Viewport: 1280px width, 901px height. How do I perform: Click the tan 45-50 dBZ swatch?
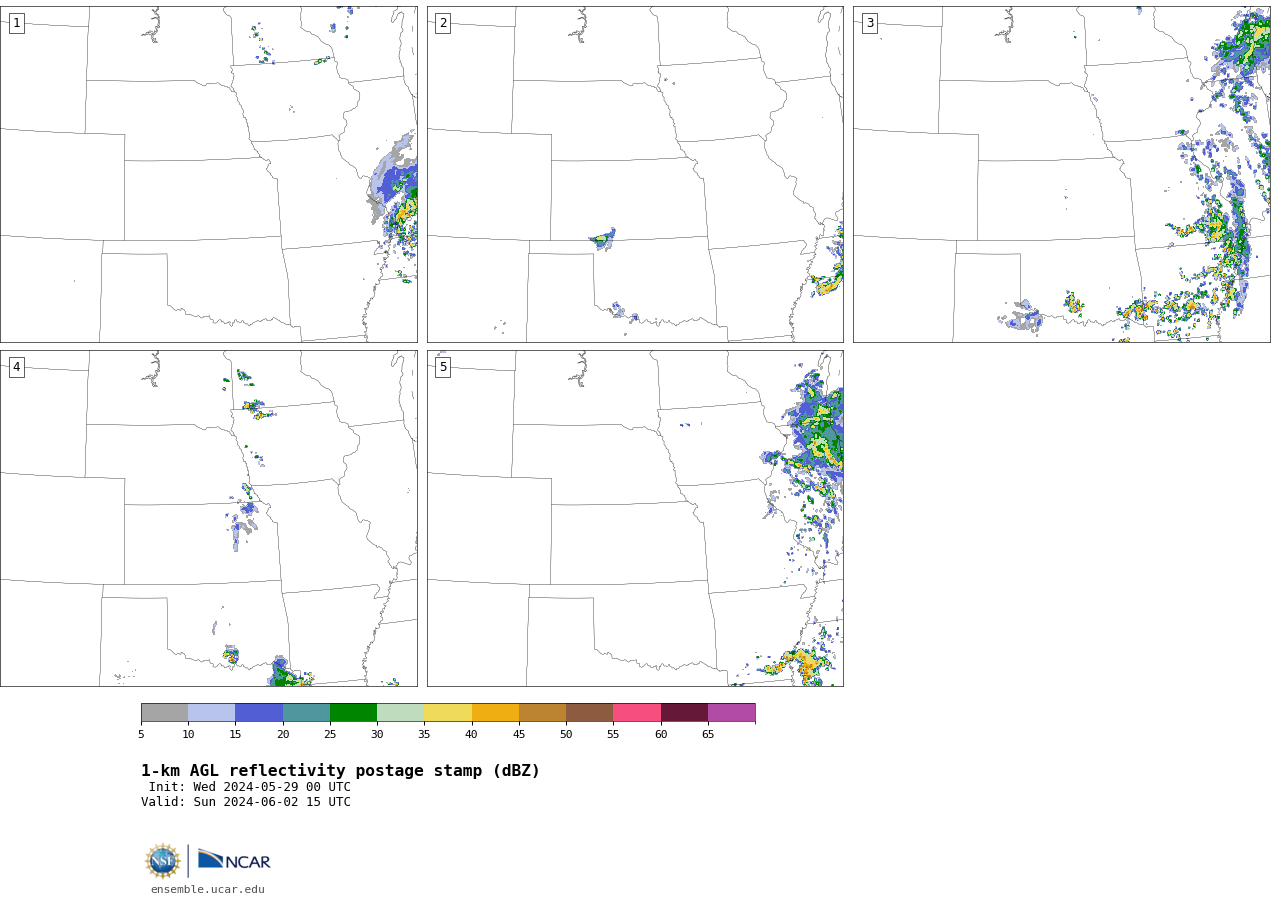(x=542, y=713)
